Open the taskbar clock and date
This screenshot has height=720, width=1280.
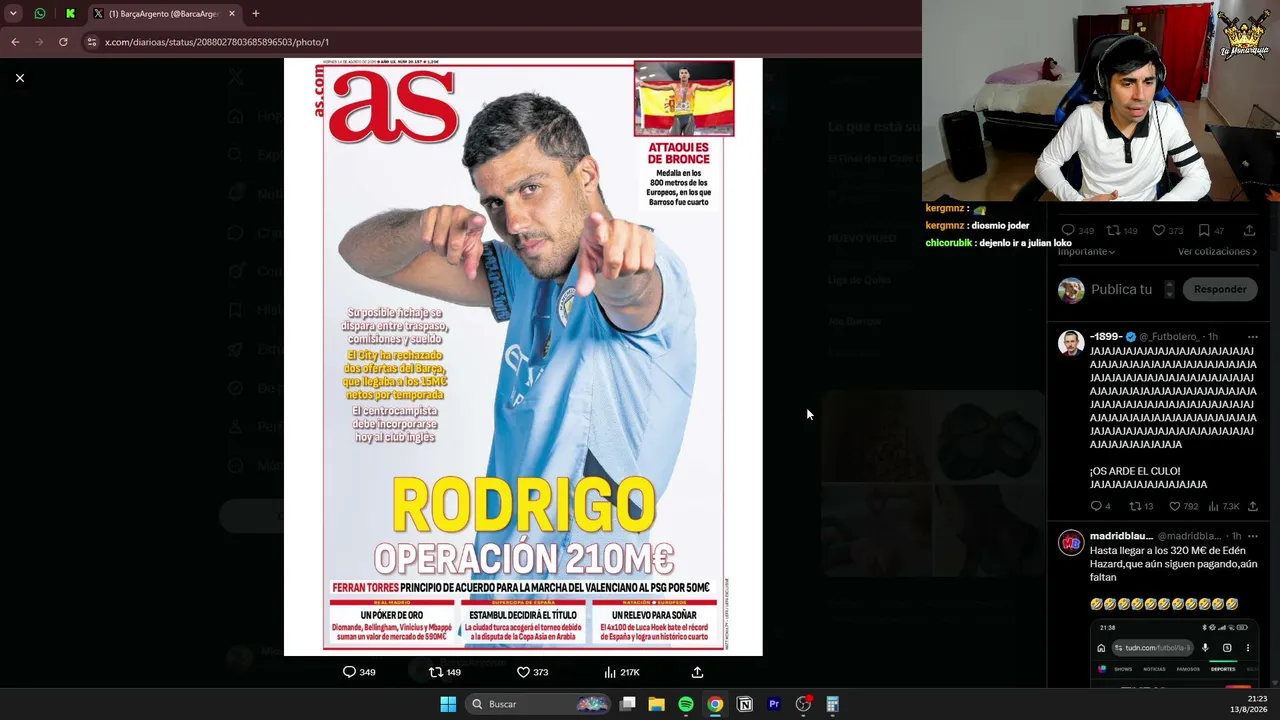(x=1249, y=704)
